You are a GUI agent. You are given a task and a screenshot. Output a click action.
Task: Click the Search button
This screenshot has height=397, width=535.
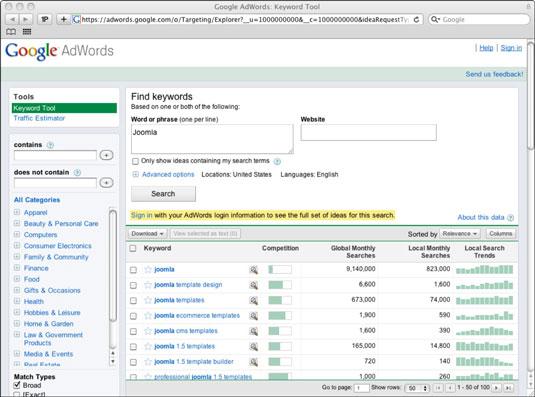point(163,194)
